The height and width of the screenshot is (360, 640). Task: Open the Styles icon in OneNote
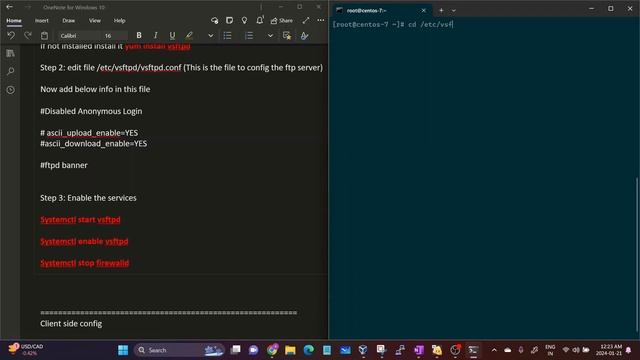304,36
